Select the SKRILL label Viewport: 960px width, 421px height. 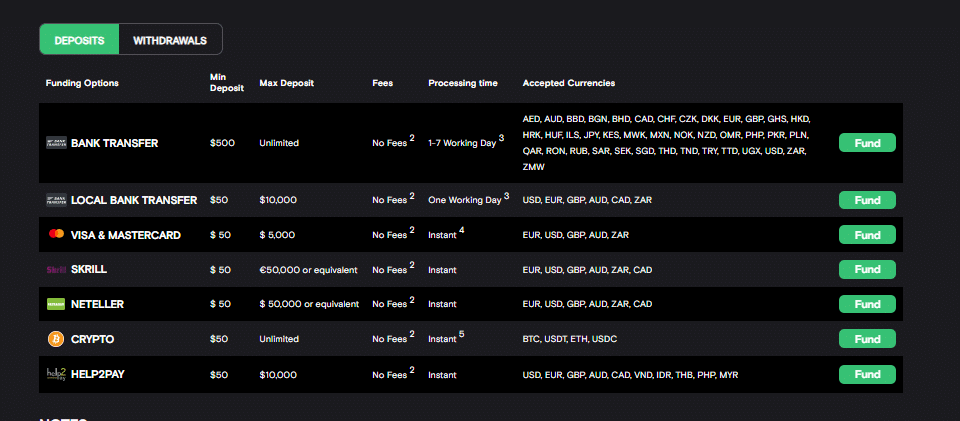pos(89,269)
